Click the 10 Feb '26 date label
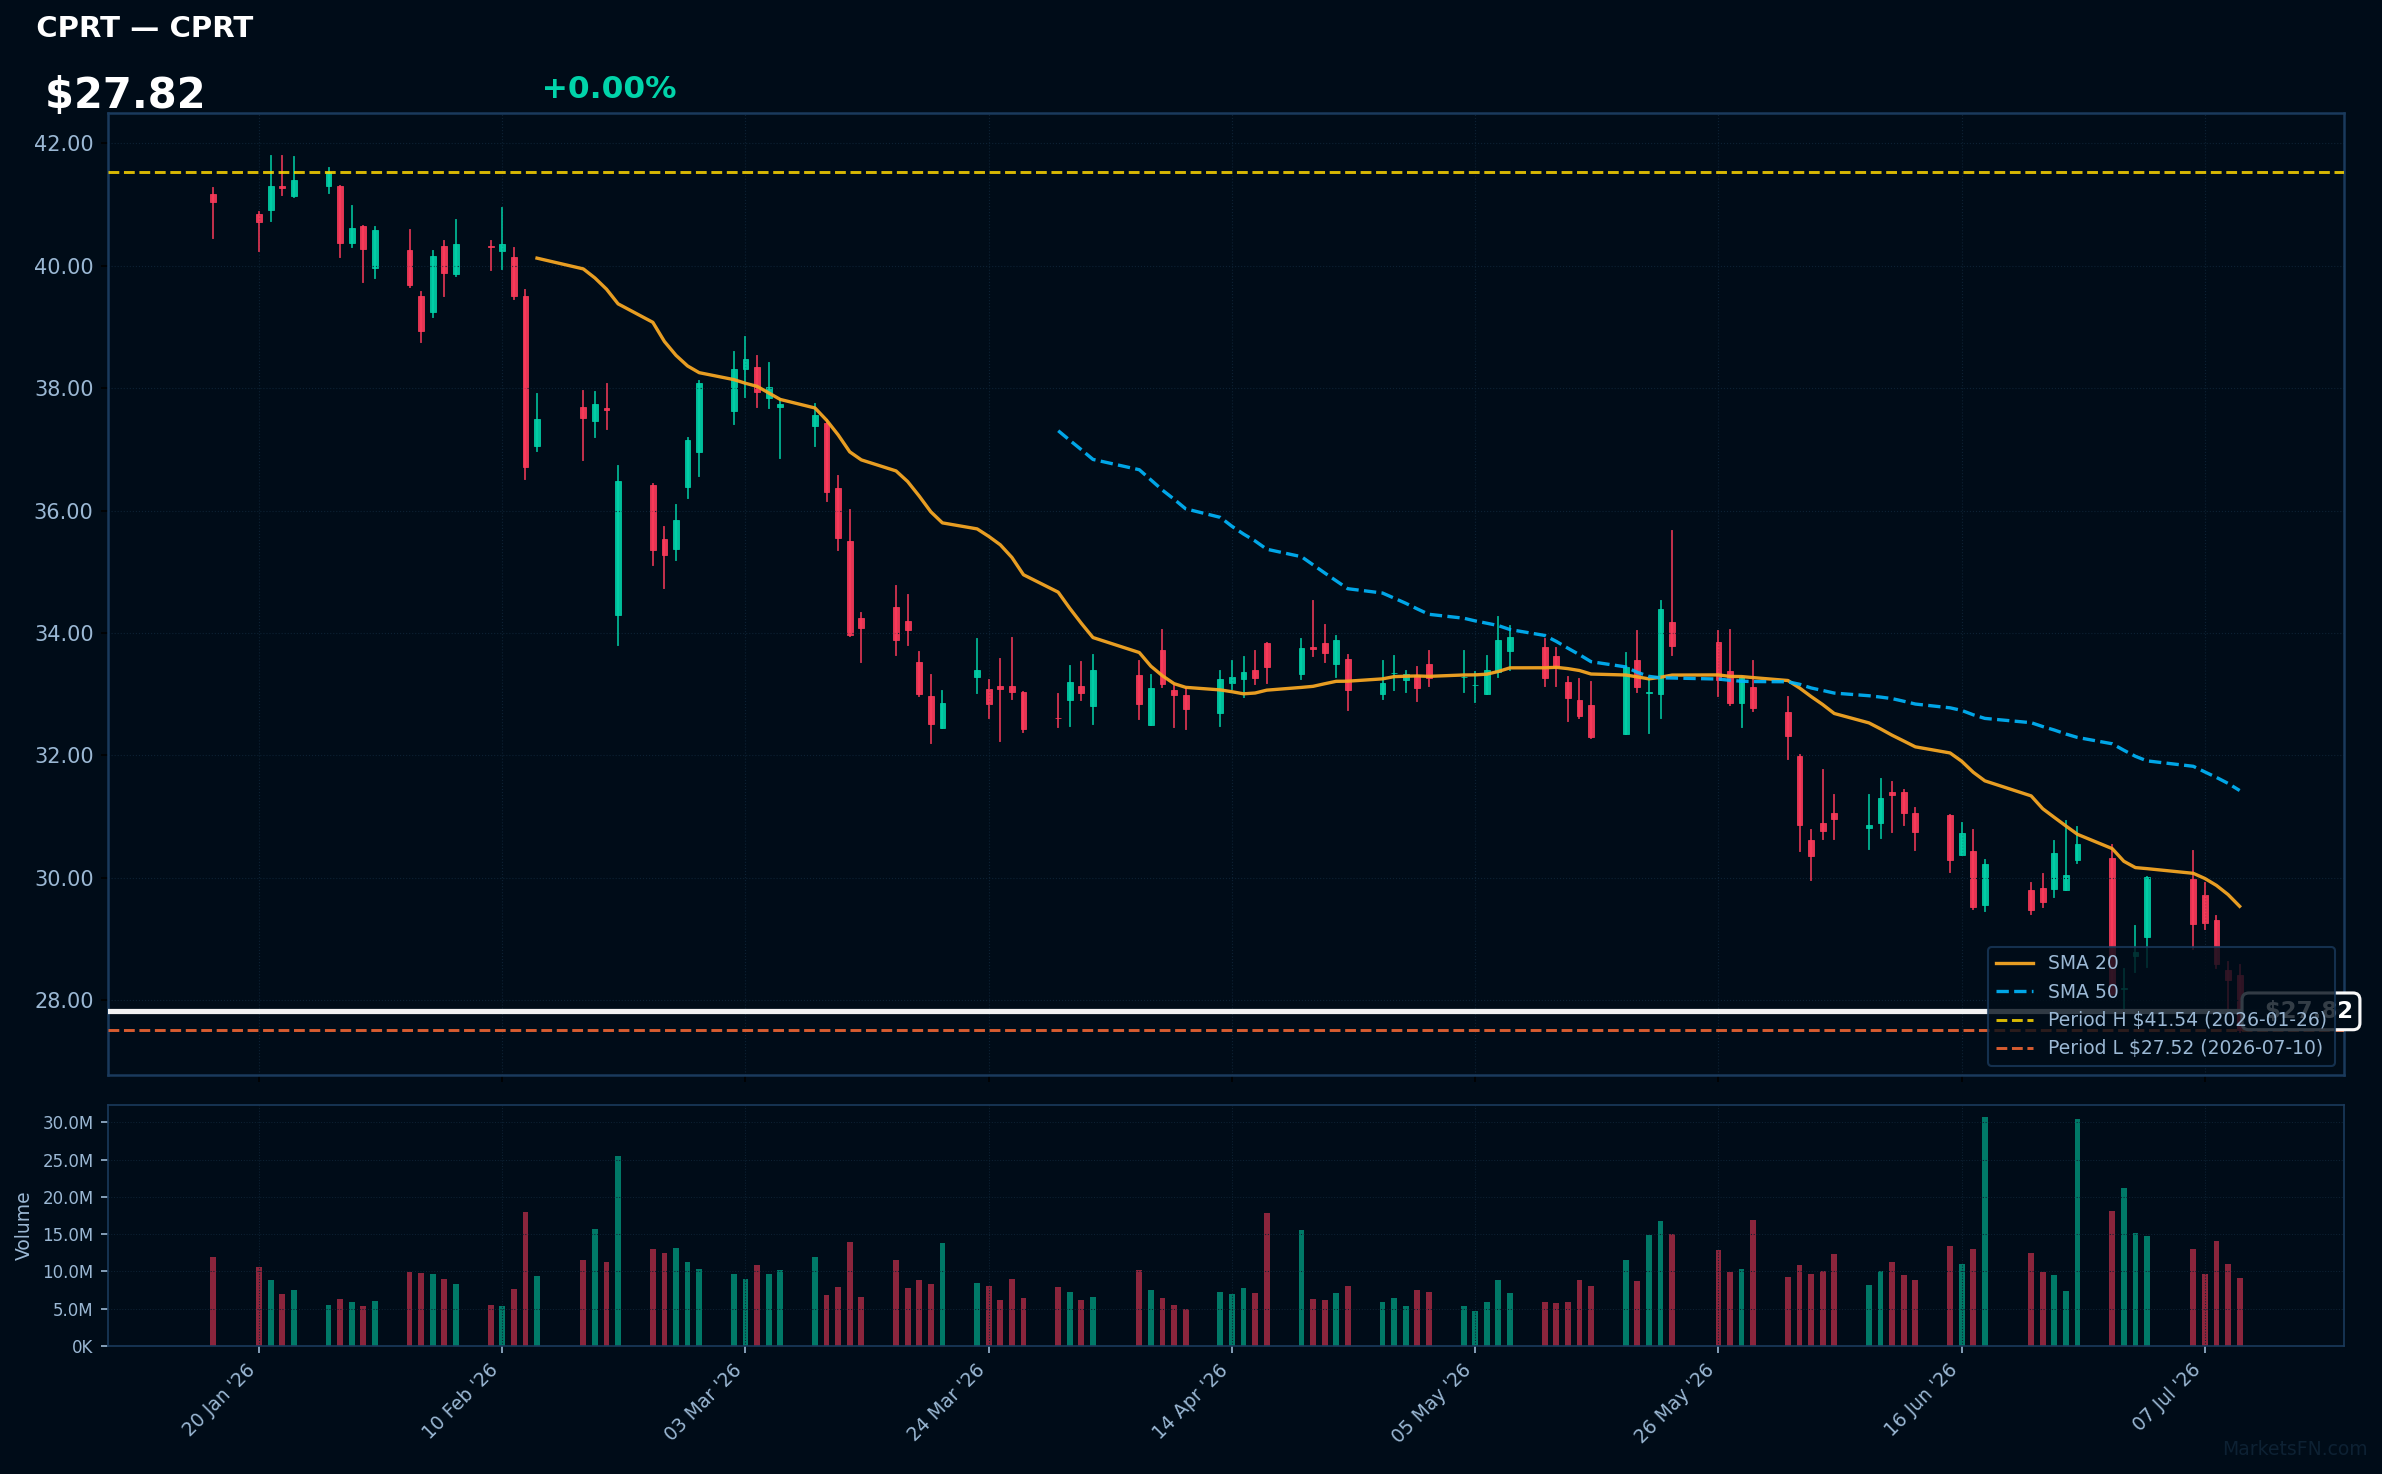Viewport: 2382px width, 1474px height. pyautogui.click(x=459, y=1400)
